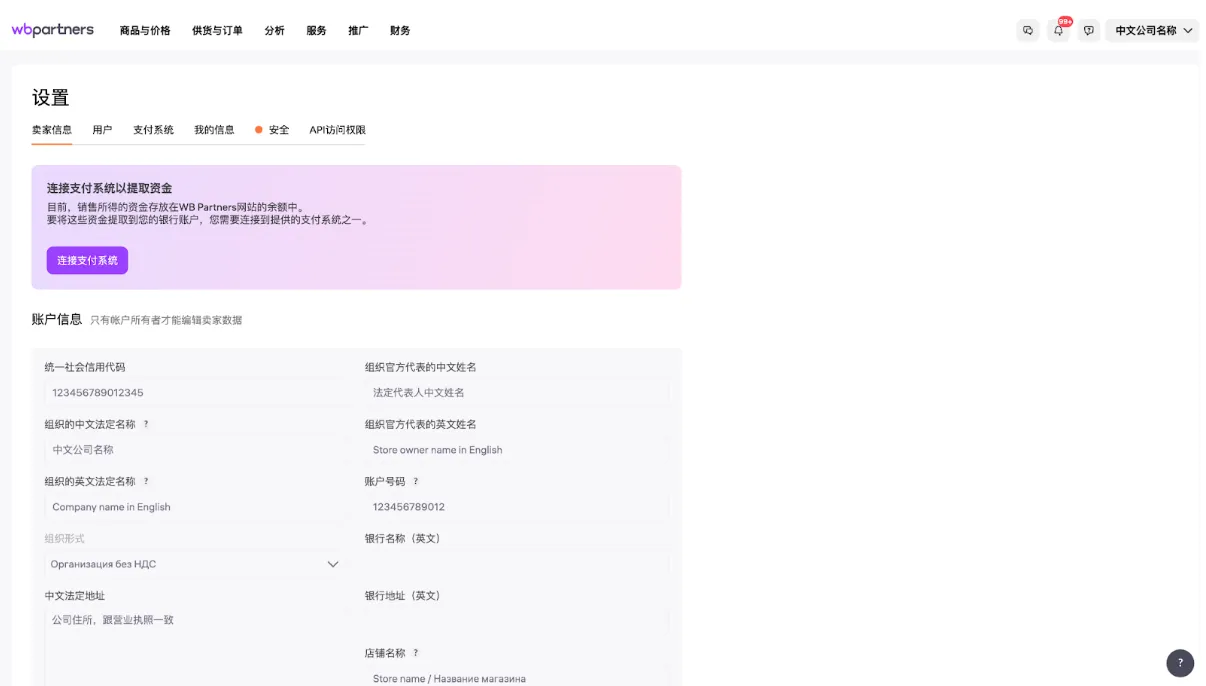This screenshot has height=686, width=1206.
Task: Open the feedback speech bubble icon
Action: coord(1089,31)
